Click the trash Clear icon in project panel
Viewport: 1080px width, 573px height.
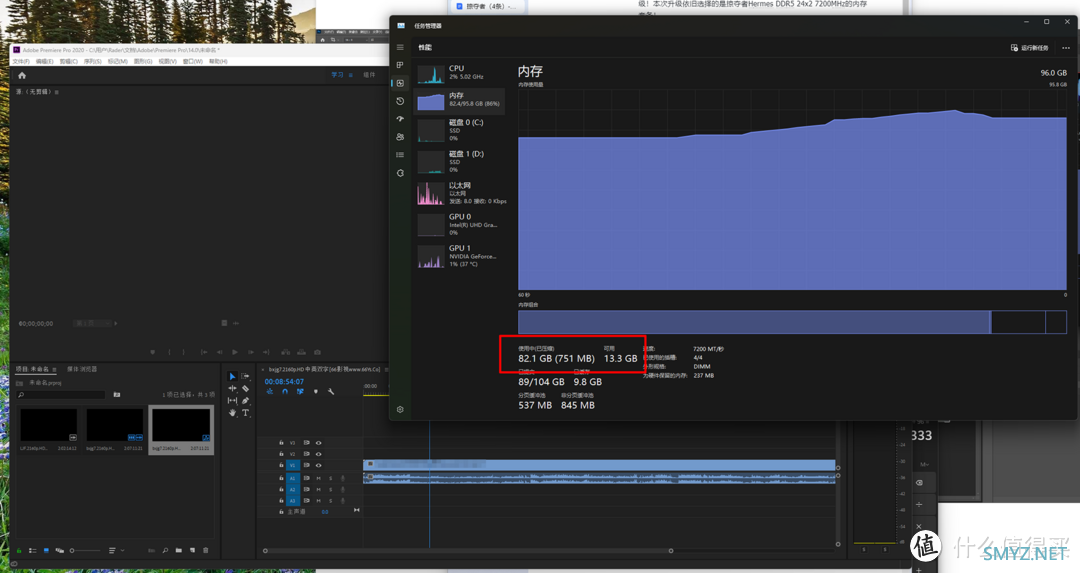click(x=205, y=550)
